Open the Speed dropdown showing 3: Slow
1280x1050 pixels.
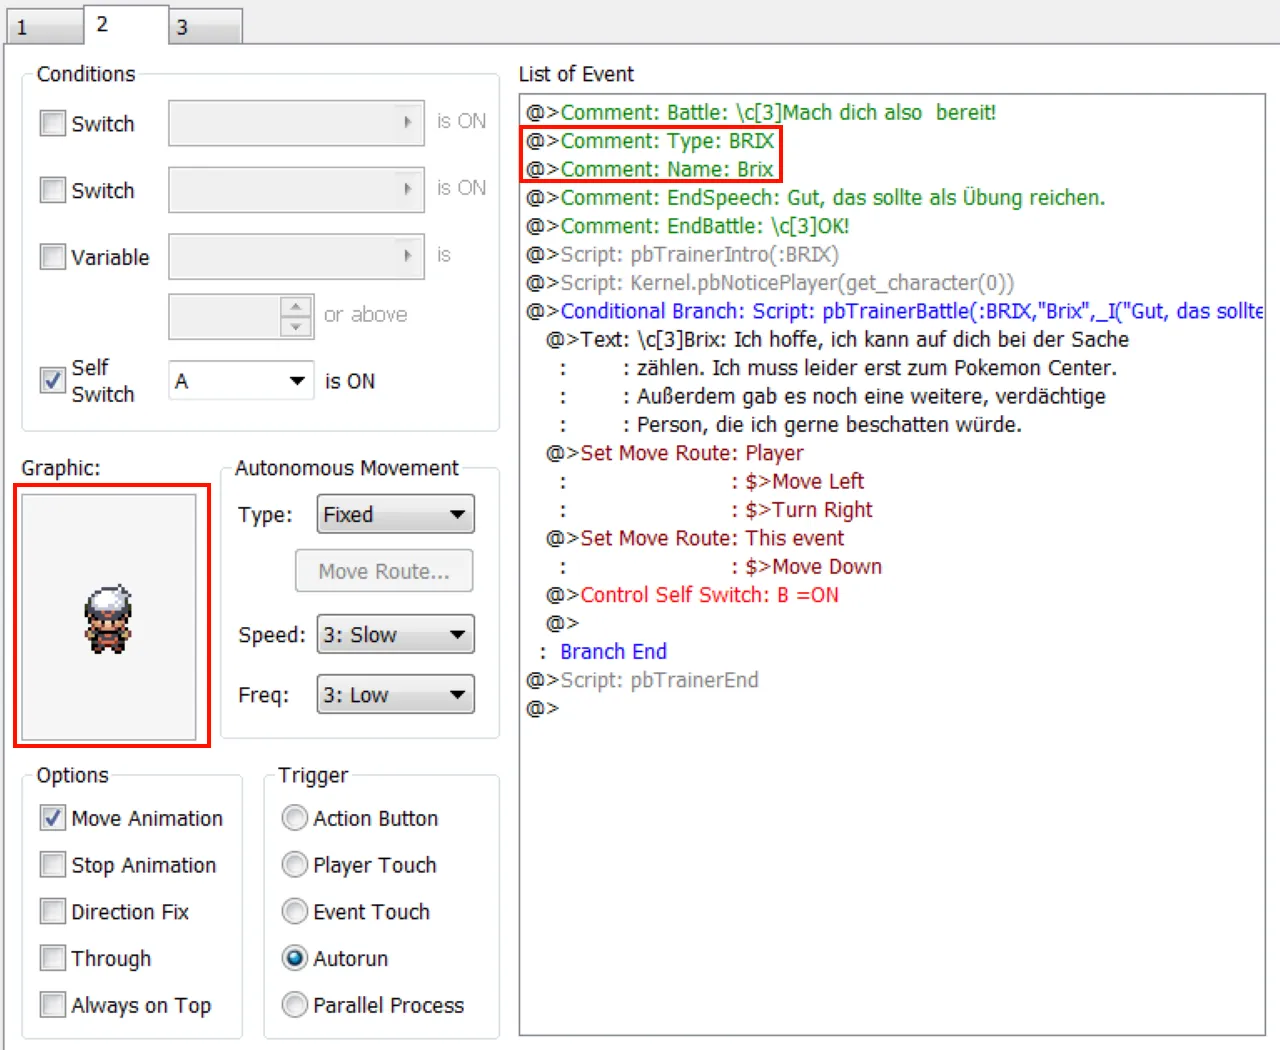click(395, 634)
